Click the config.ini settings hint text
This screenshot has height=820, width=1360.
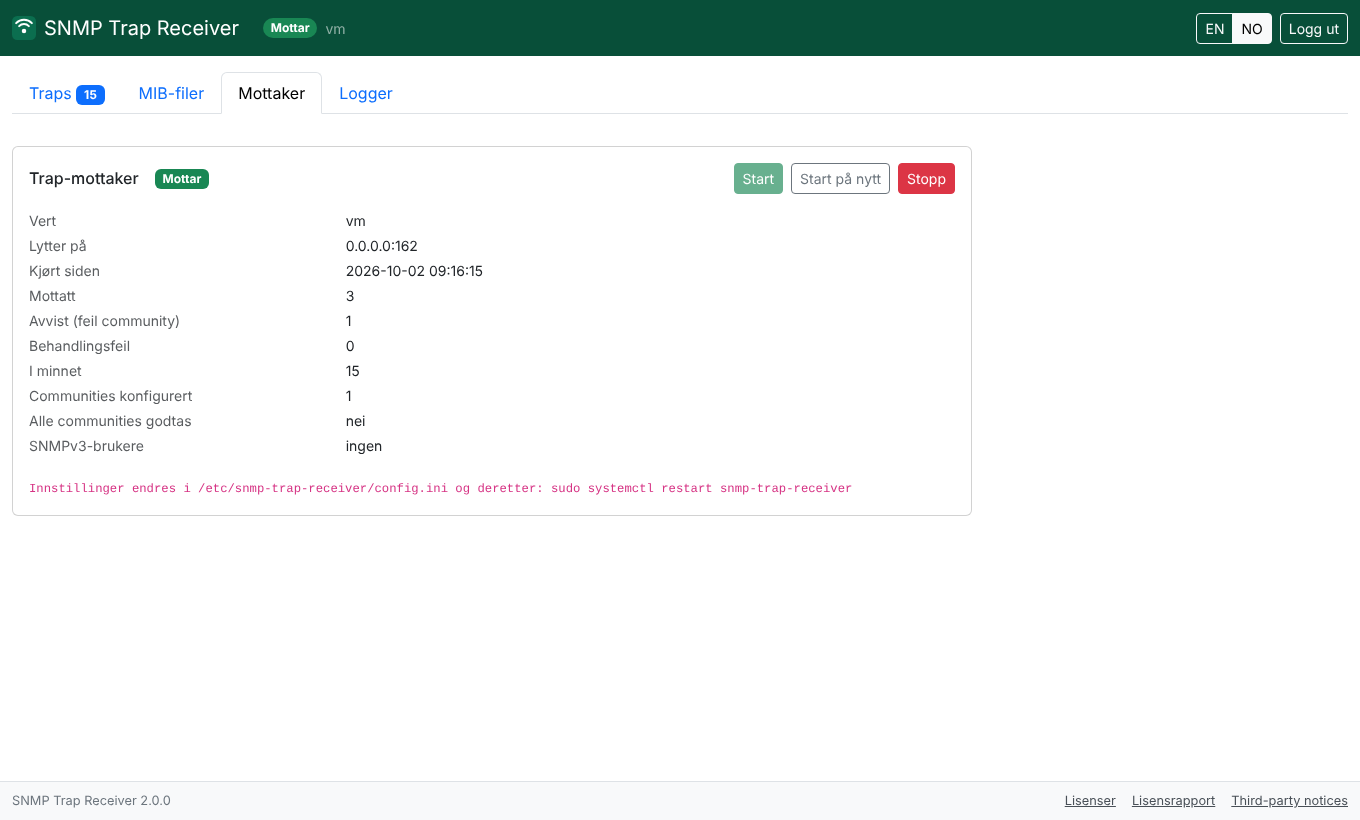[440, 488]
